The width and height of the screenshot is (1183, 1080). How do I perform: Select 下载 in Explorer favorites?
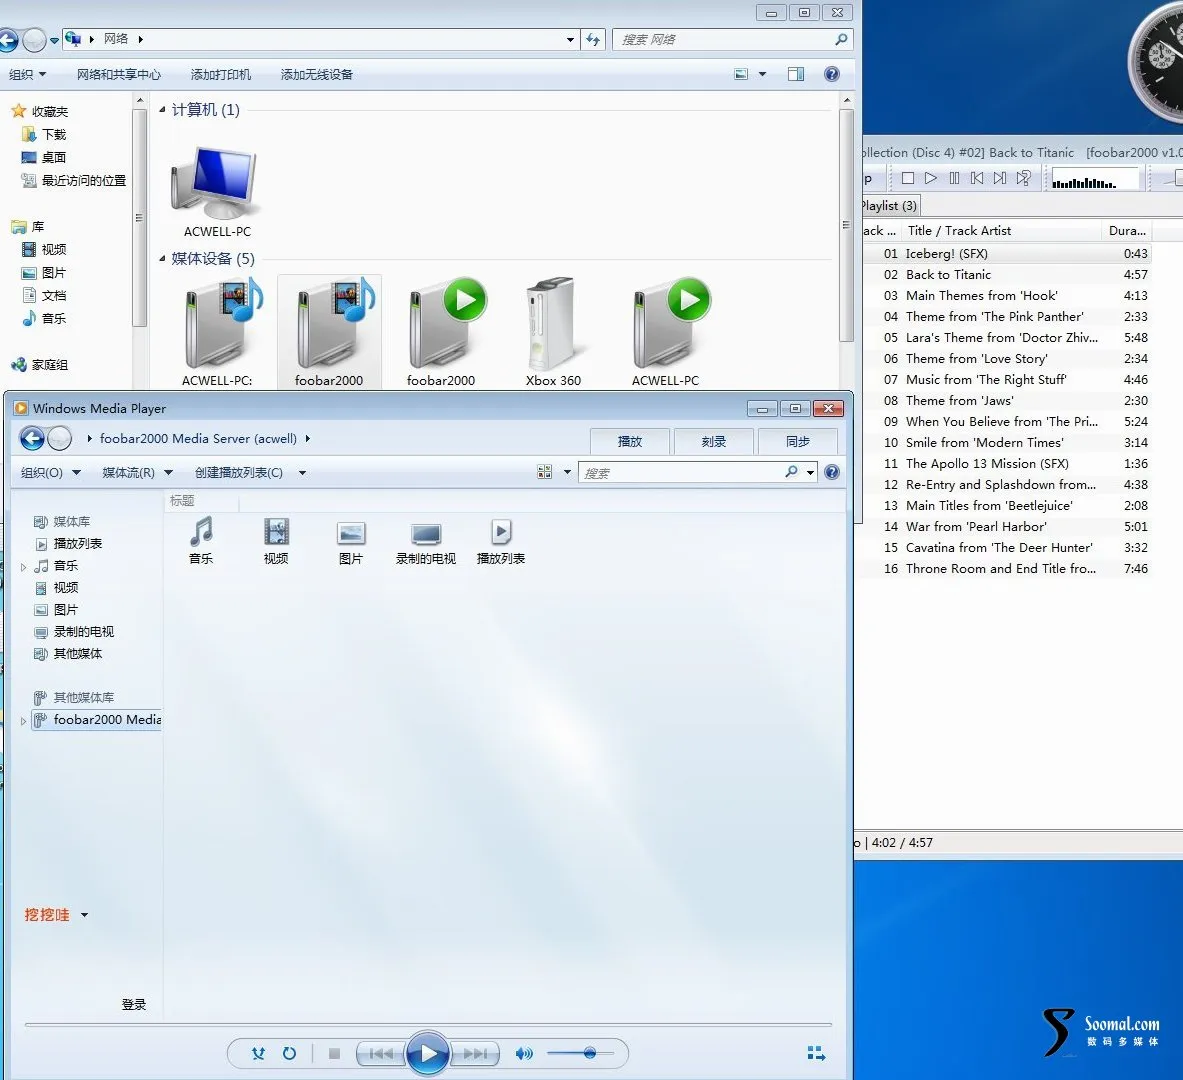[x=45, y=134]
